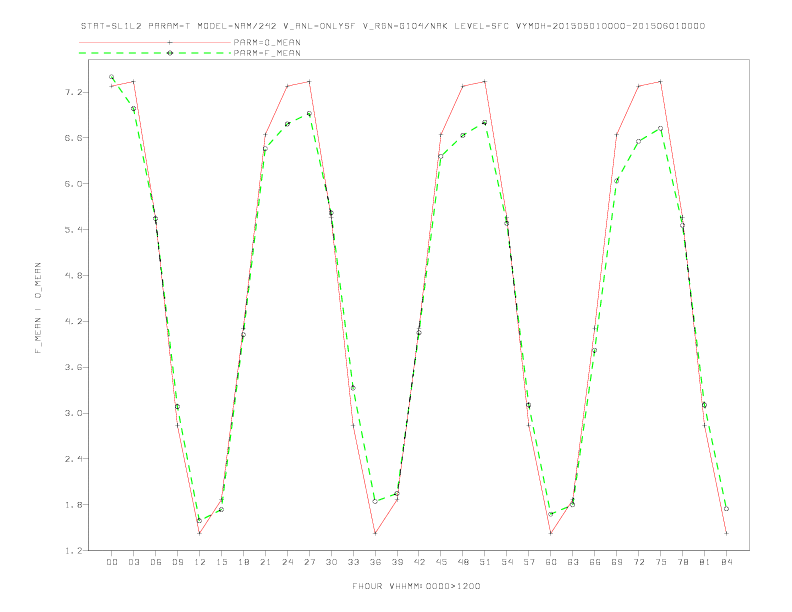792x612 pixels.
Task: Click the O_MEAN minimum point at hour 12
Action: pyautogui.click(x=200, y=533)
